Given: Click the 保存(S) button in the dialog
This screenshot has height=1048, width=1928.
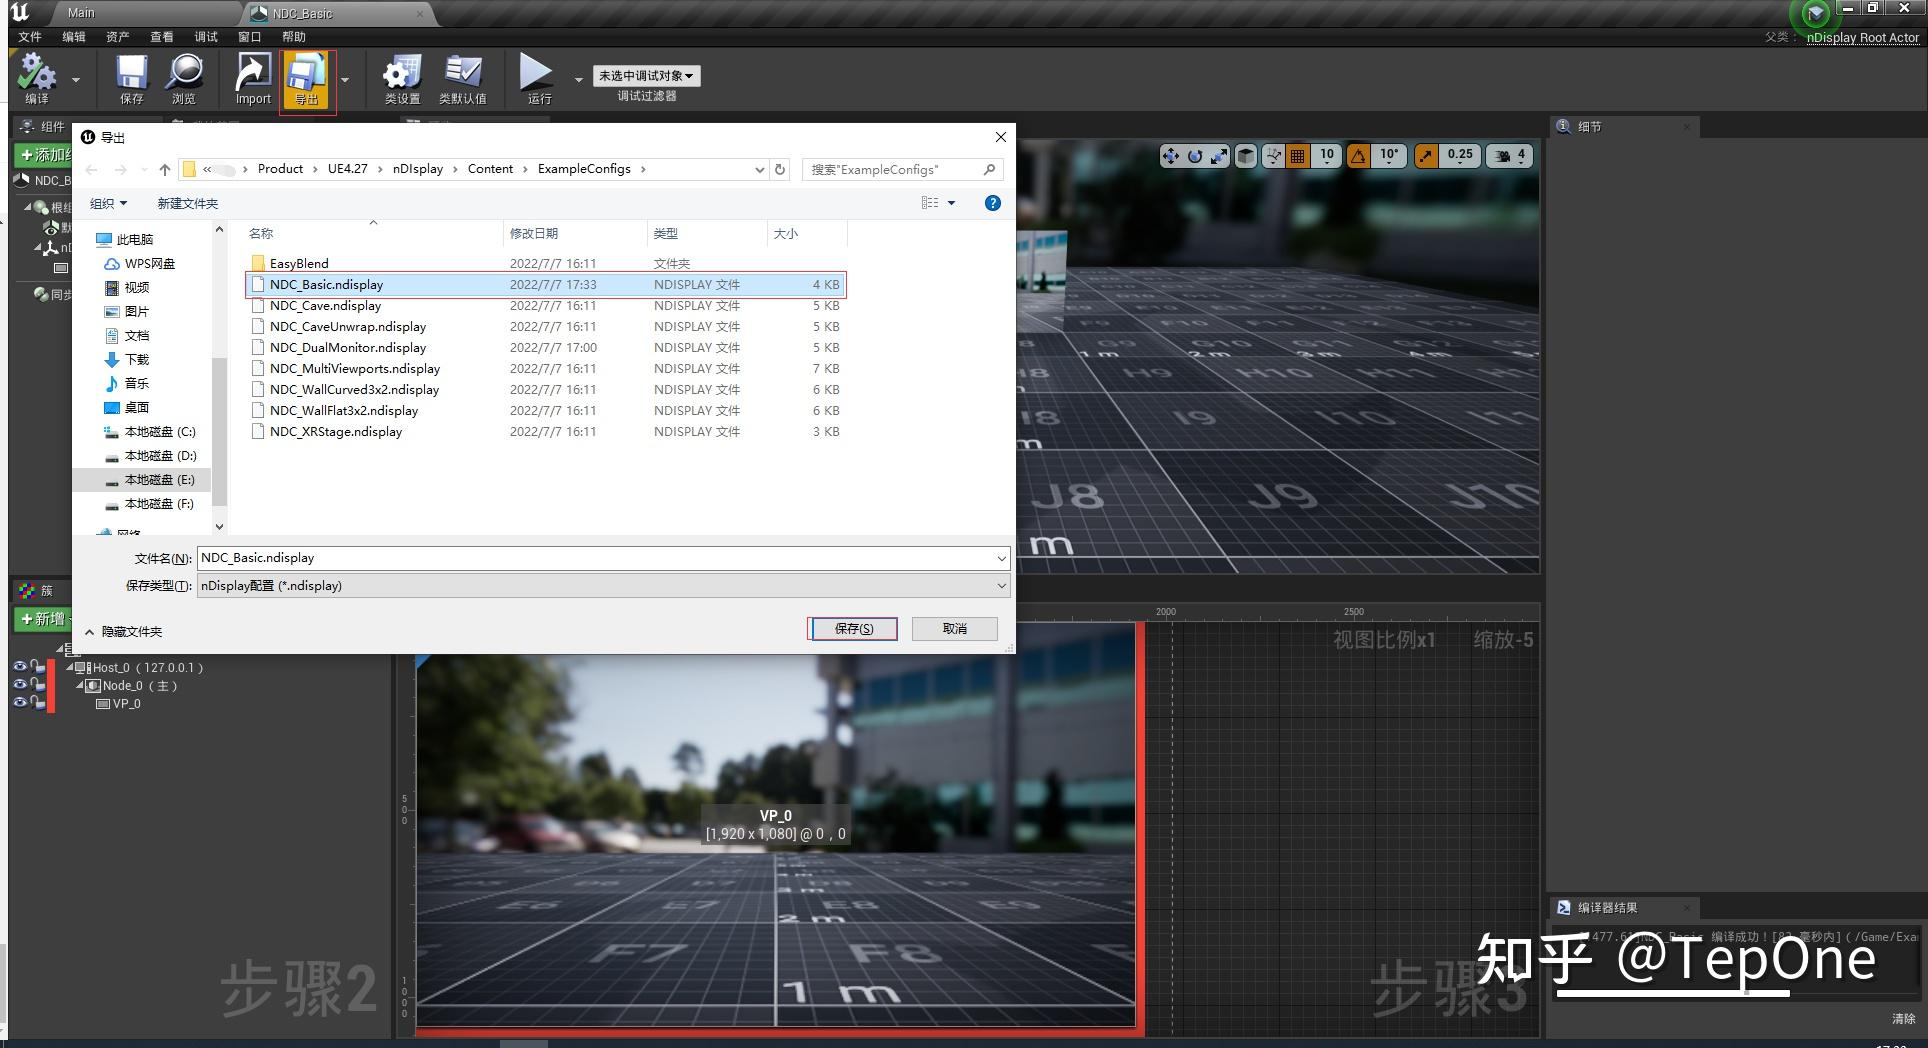Looking at the screenshot, I should (x=852, y=628).
